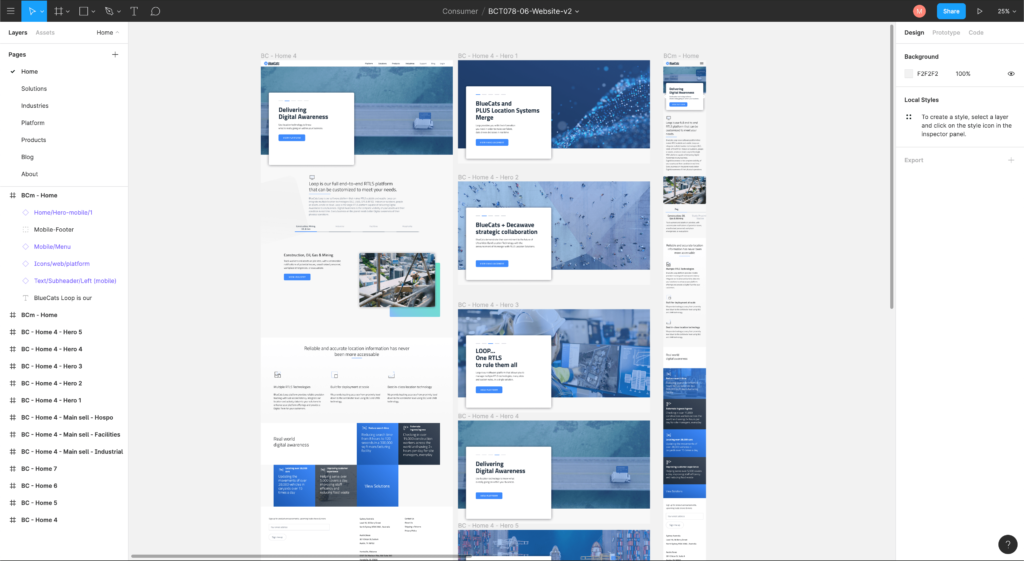Screen dimensions: 1024x561
Task: Click the horizontal canvas scrollbar
Action: tap(301, 556)
